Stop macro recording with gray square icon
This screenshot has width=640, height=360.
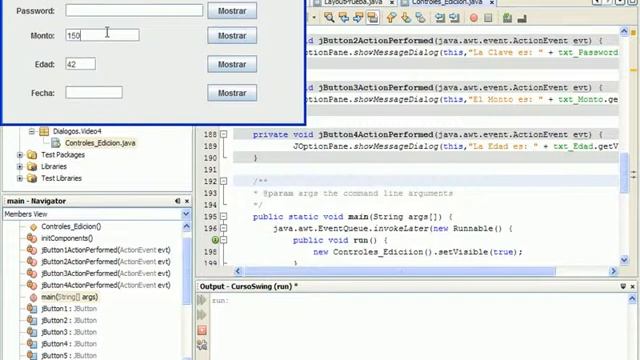point(488,18)
